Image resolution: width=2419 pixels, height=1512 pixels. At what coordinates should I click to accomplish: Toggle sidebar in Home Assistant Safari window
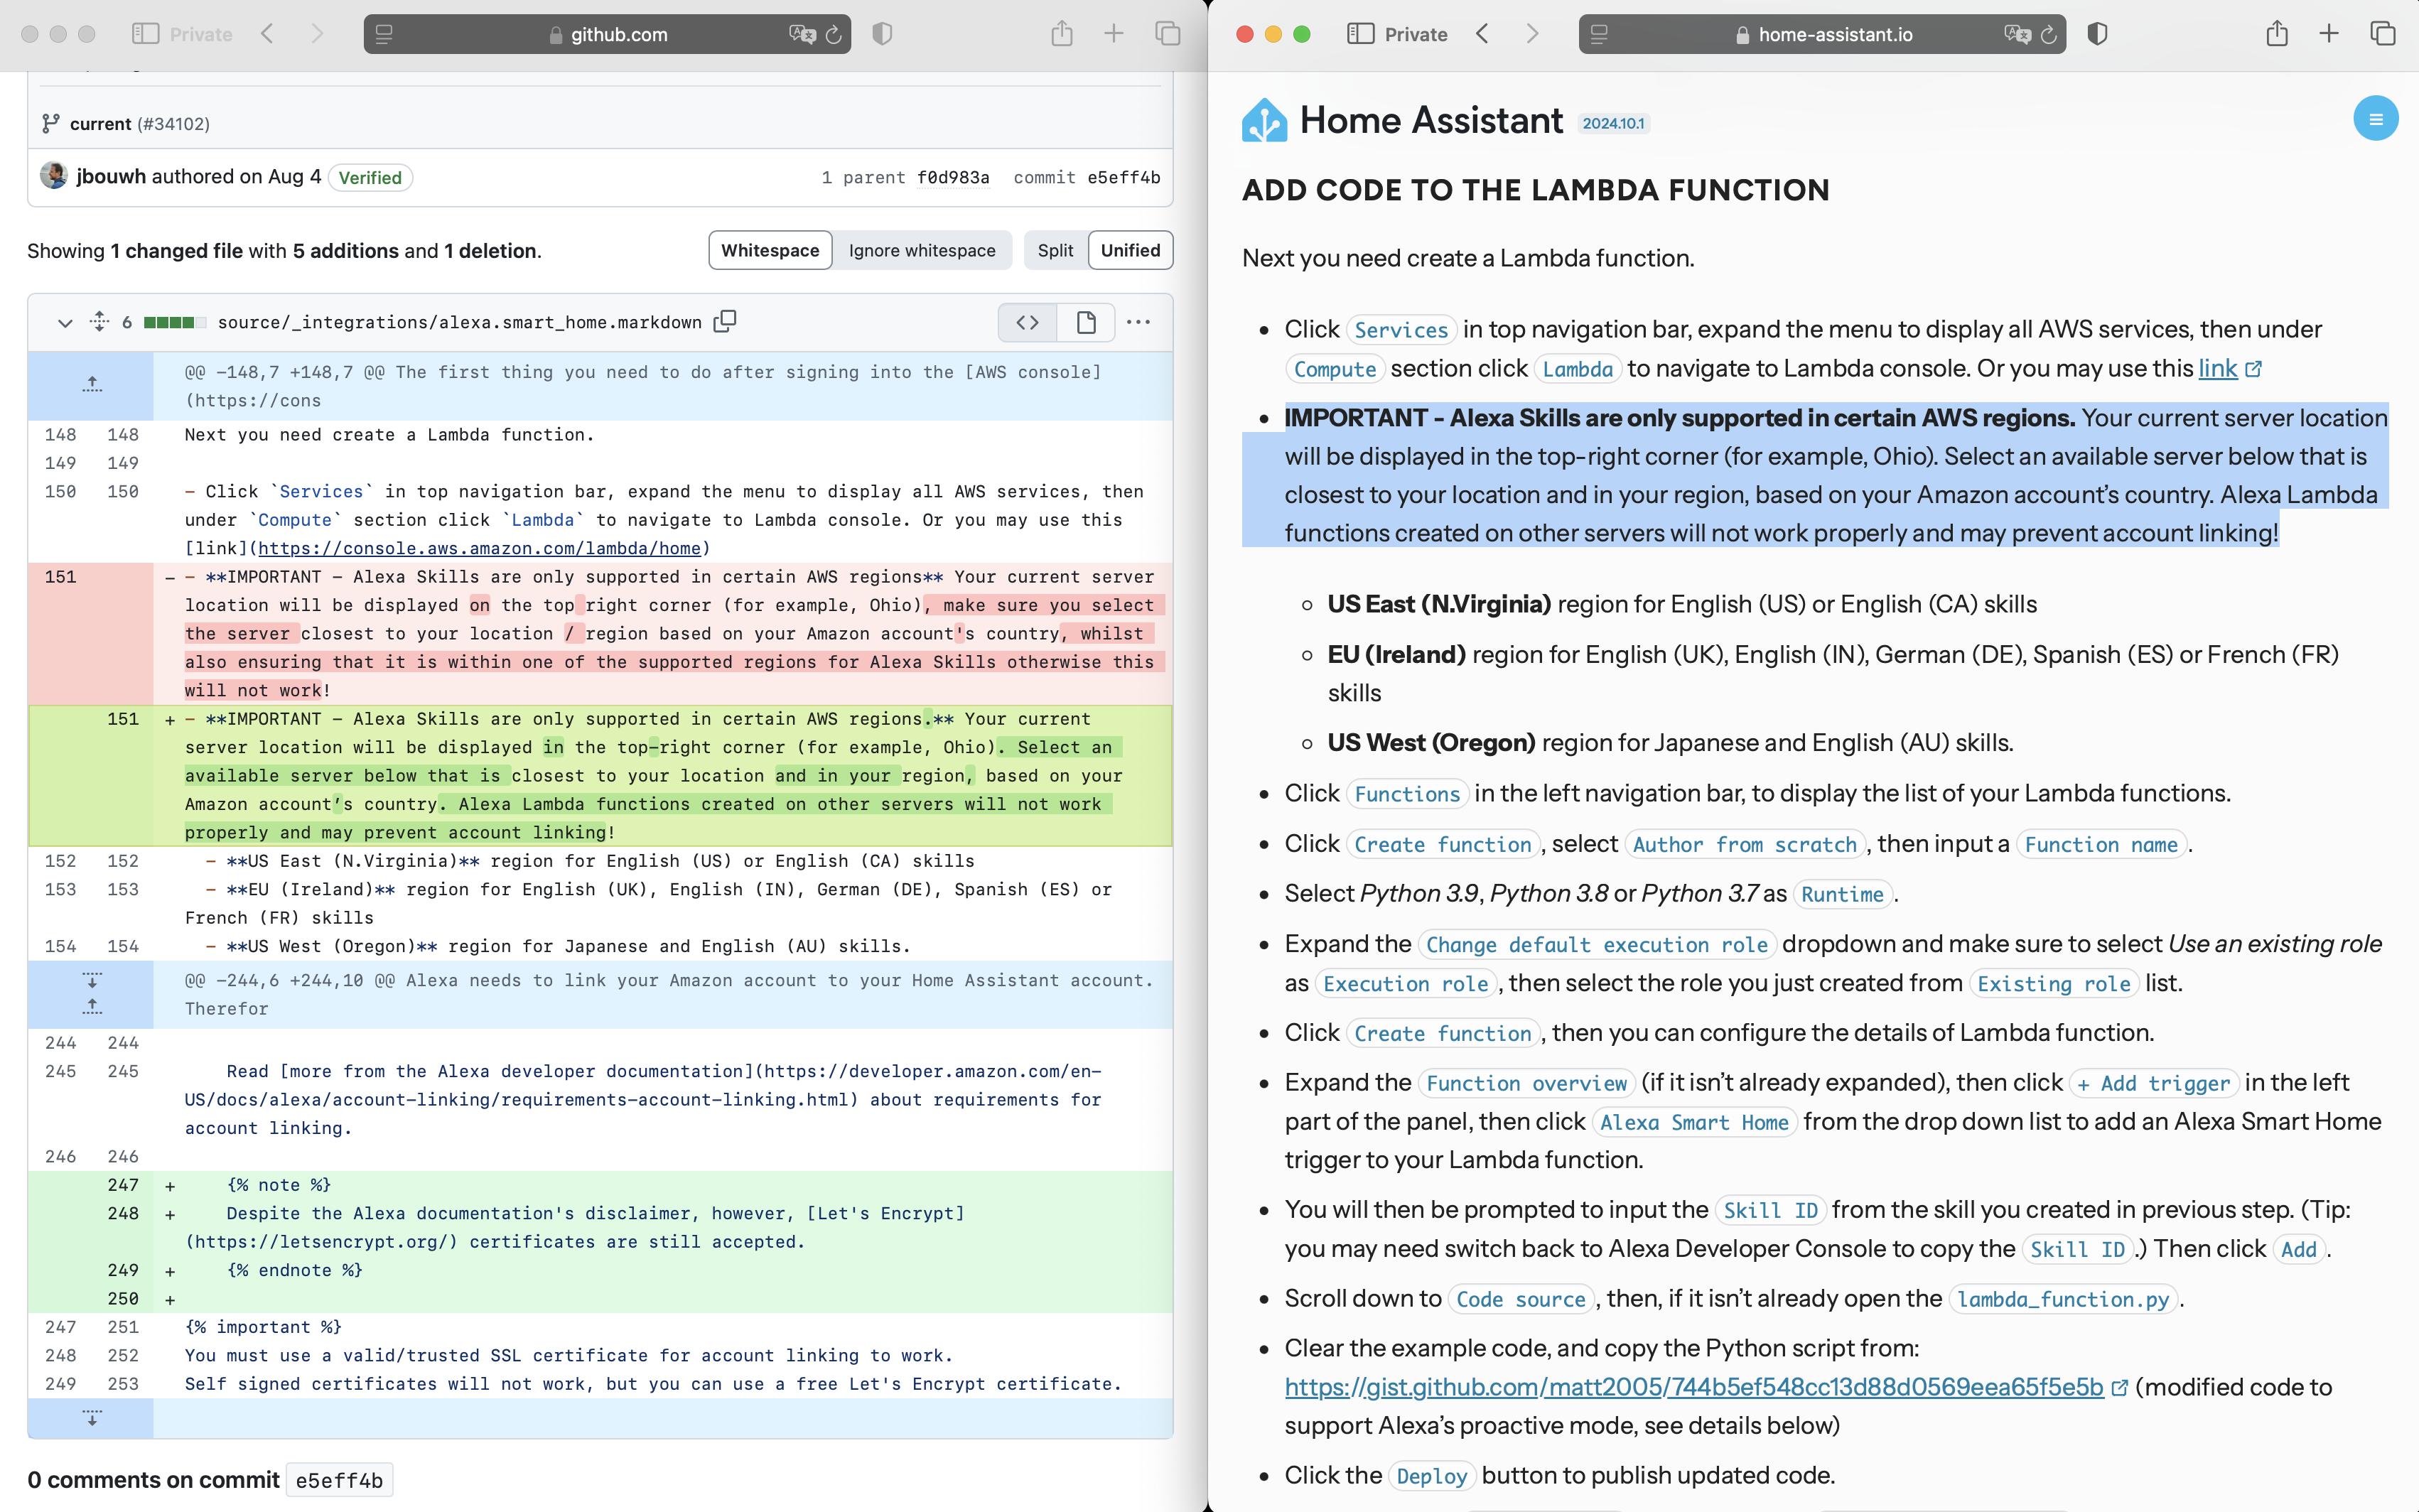[1360, 34]
